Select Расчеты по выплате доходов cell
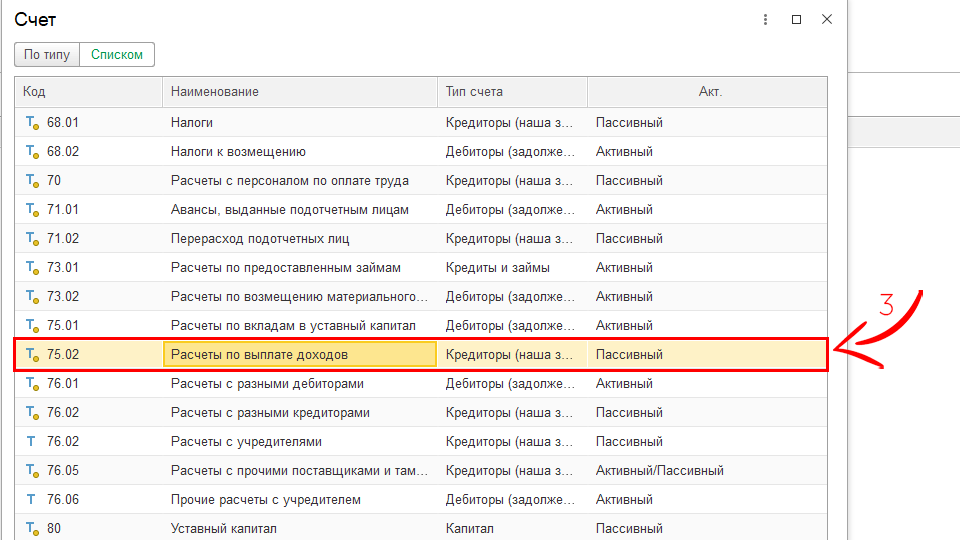Image resolution: width=960 pixels, height=540 pixels. 299,355
